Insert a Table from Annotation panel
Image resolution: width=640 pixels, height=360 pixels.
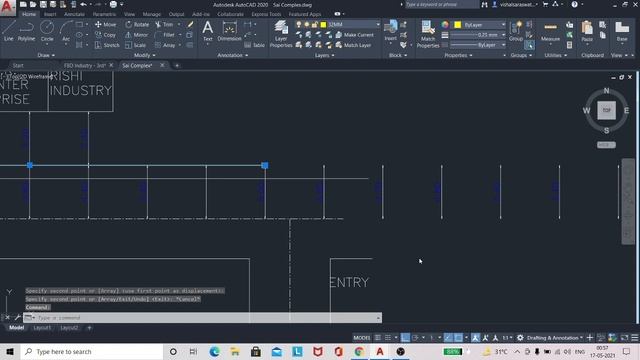(x=255, y=45)
